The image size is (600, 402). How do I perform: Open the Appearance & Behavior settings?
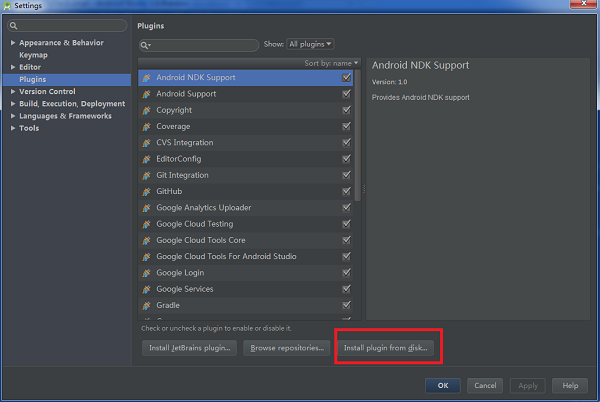click(61, 42)
